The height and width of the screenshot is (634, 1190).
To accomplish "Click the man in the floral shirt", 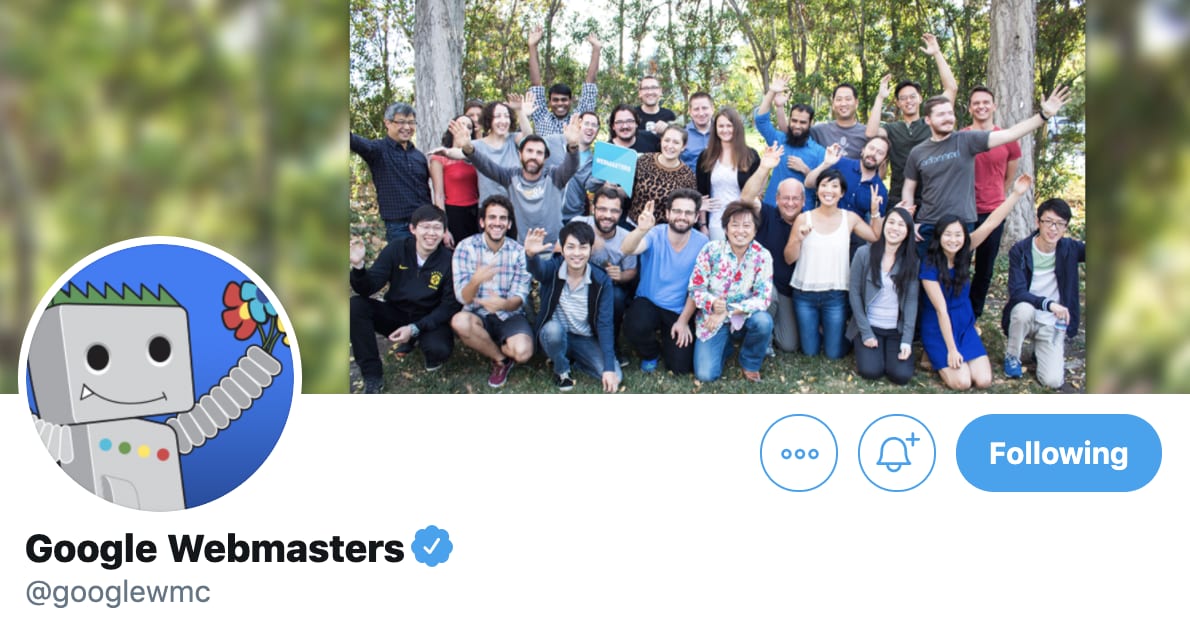I will pyautogui.click(x=732, y=292).
